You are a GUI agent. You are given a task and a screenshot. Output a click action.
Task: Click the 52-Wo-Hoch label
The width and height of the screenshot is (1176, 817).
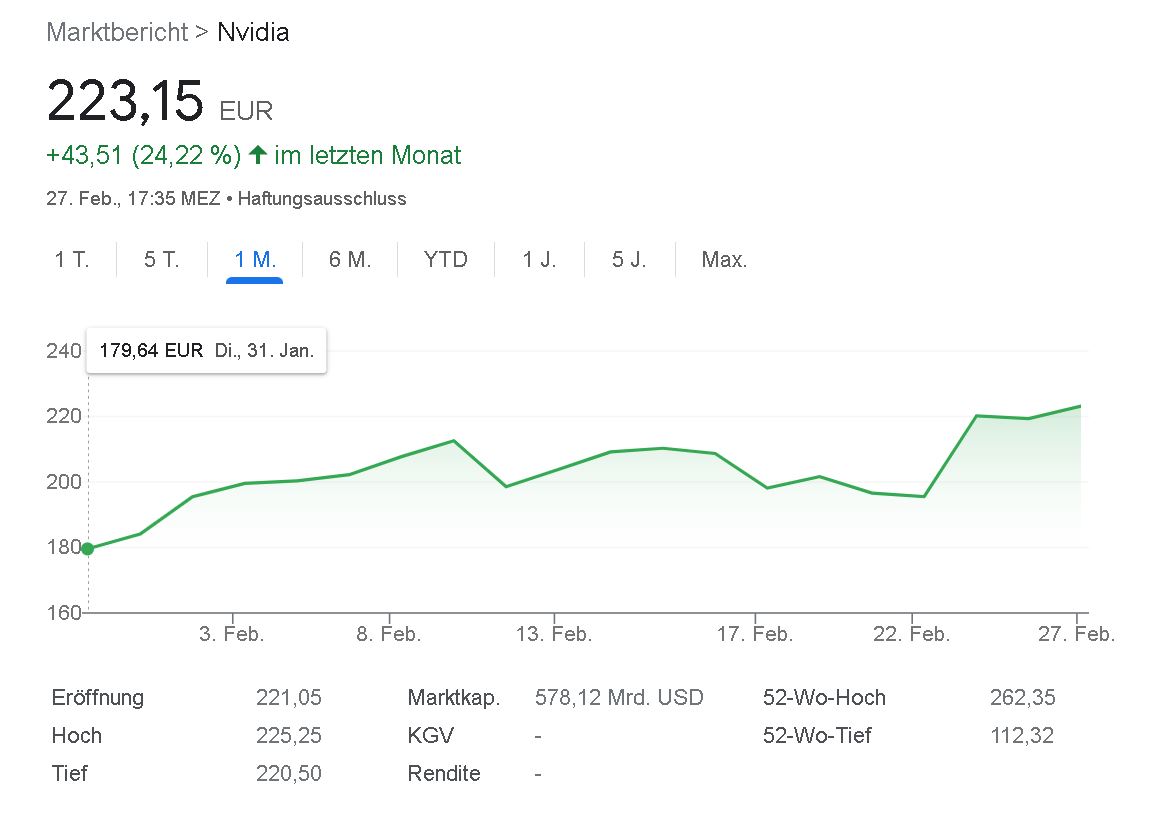[824, 698]
